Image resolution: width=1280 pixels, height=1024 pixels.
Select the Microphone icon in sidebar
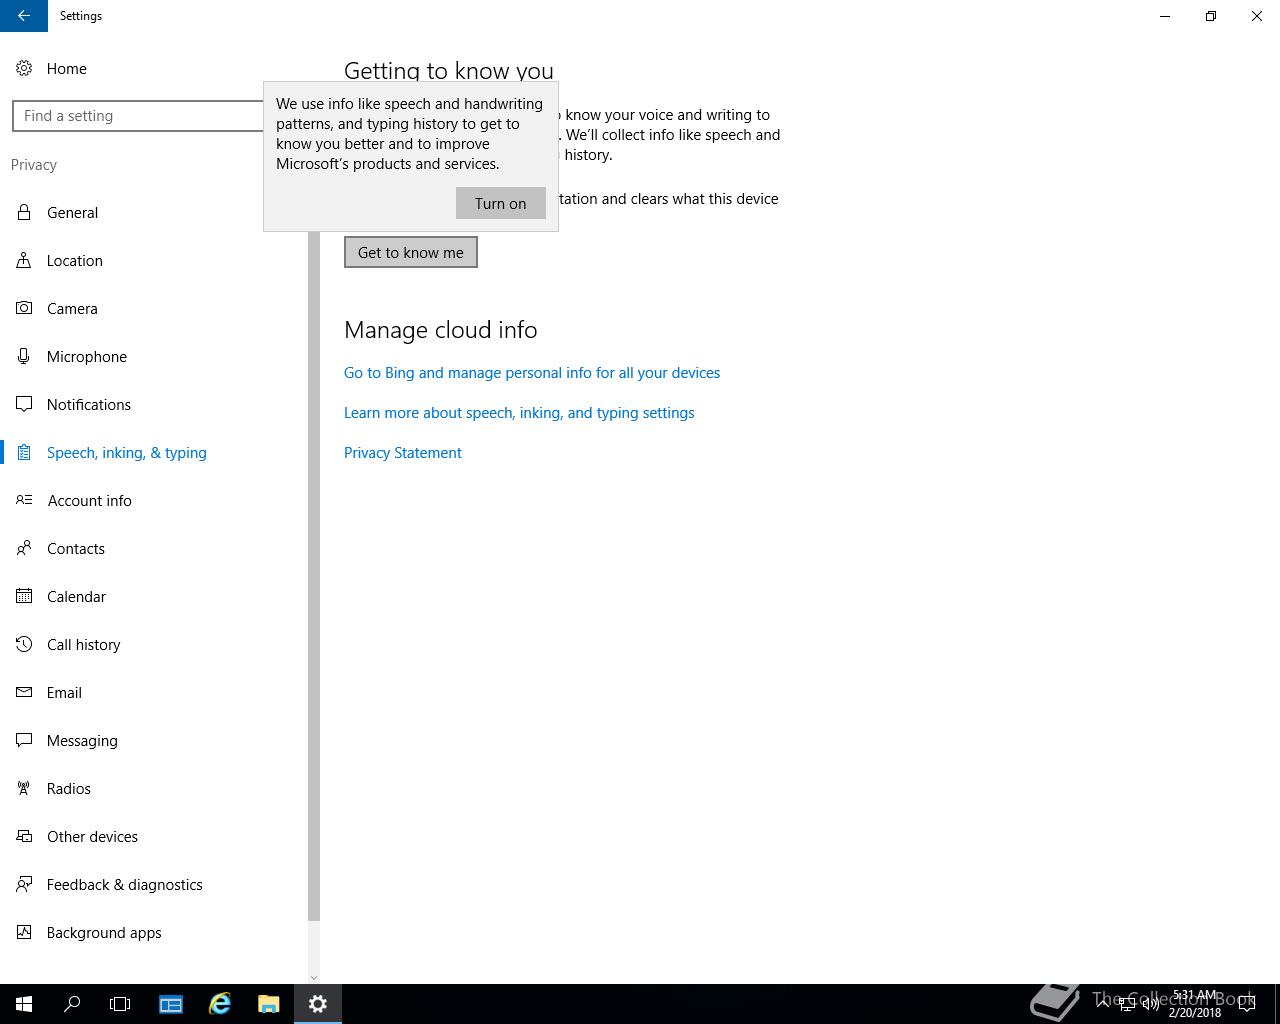tap(24, 356)
